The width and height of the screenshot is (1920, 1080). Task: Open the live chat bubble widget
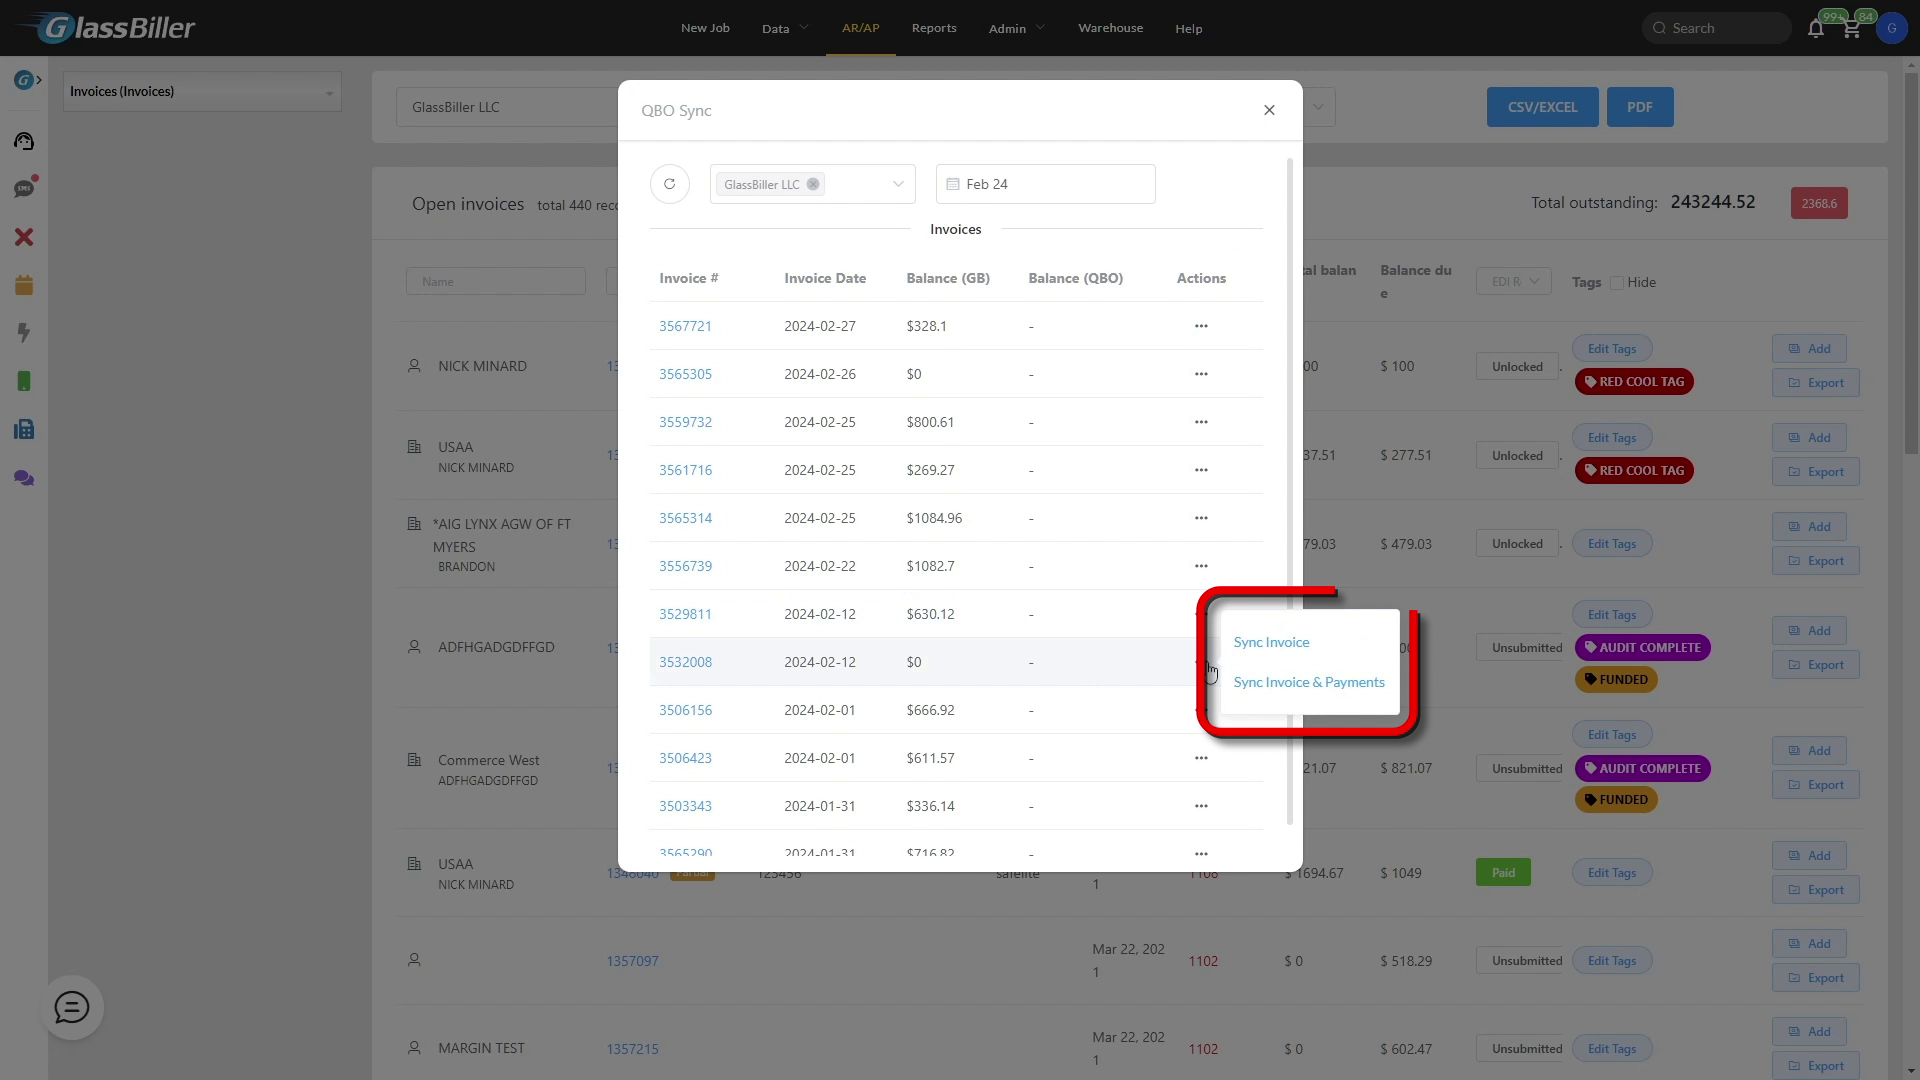72,1007
